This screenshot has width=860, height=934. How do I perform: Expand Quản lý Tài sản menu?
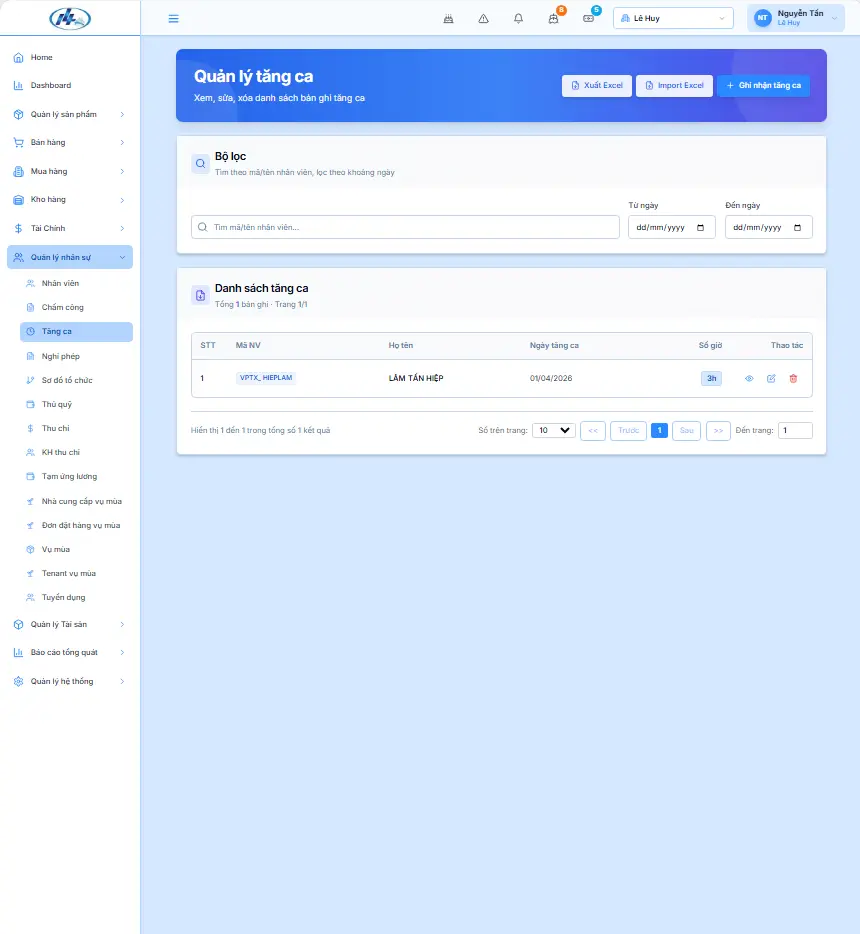pos(70,624)
